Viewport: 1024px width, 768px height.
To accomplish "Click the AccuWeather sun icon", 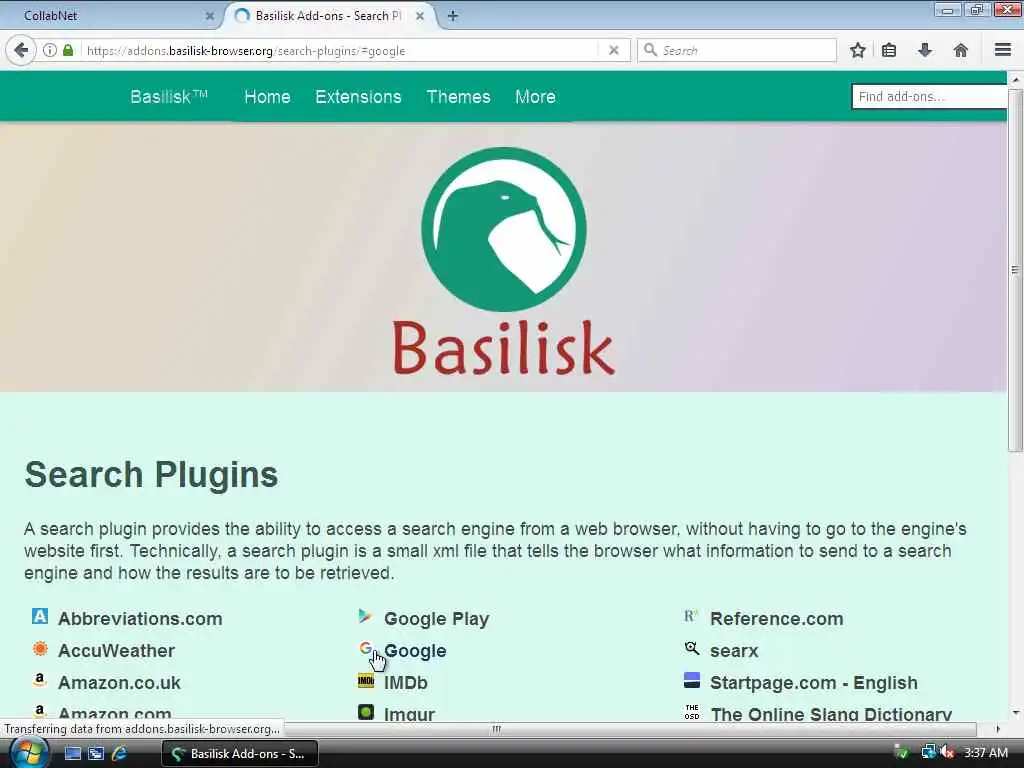I will click(40, 648).
